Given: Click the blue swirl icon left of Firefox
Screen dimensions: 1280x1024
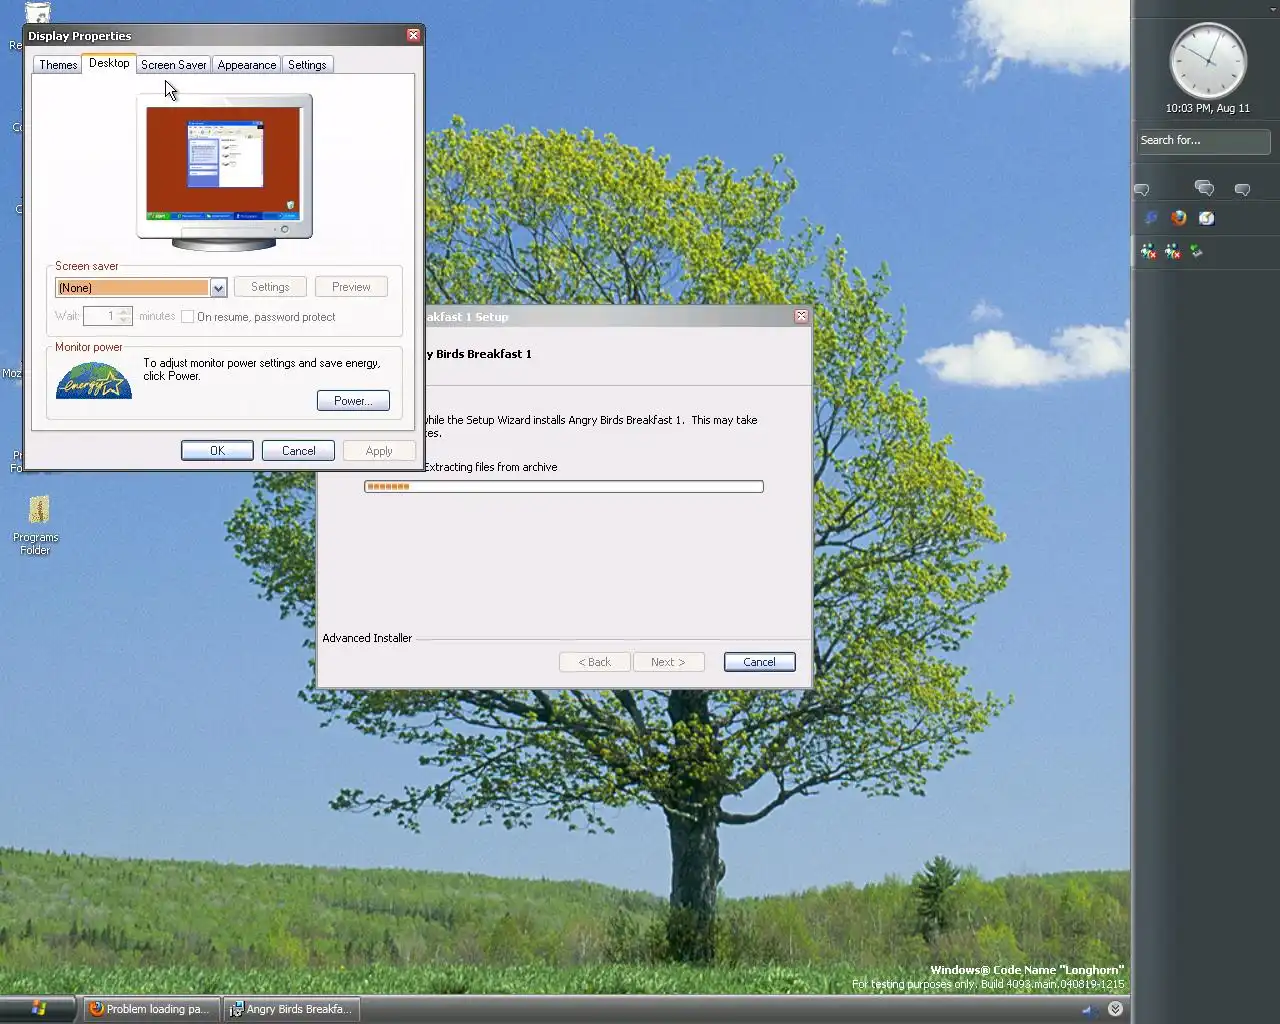Looking at the screenshot, I should [1151, 218].
